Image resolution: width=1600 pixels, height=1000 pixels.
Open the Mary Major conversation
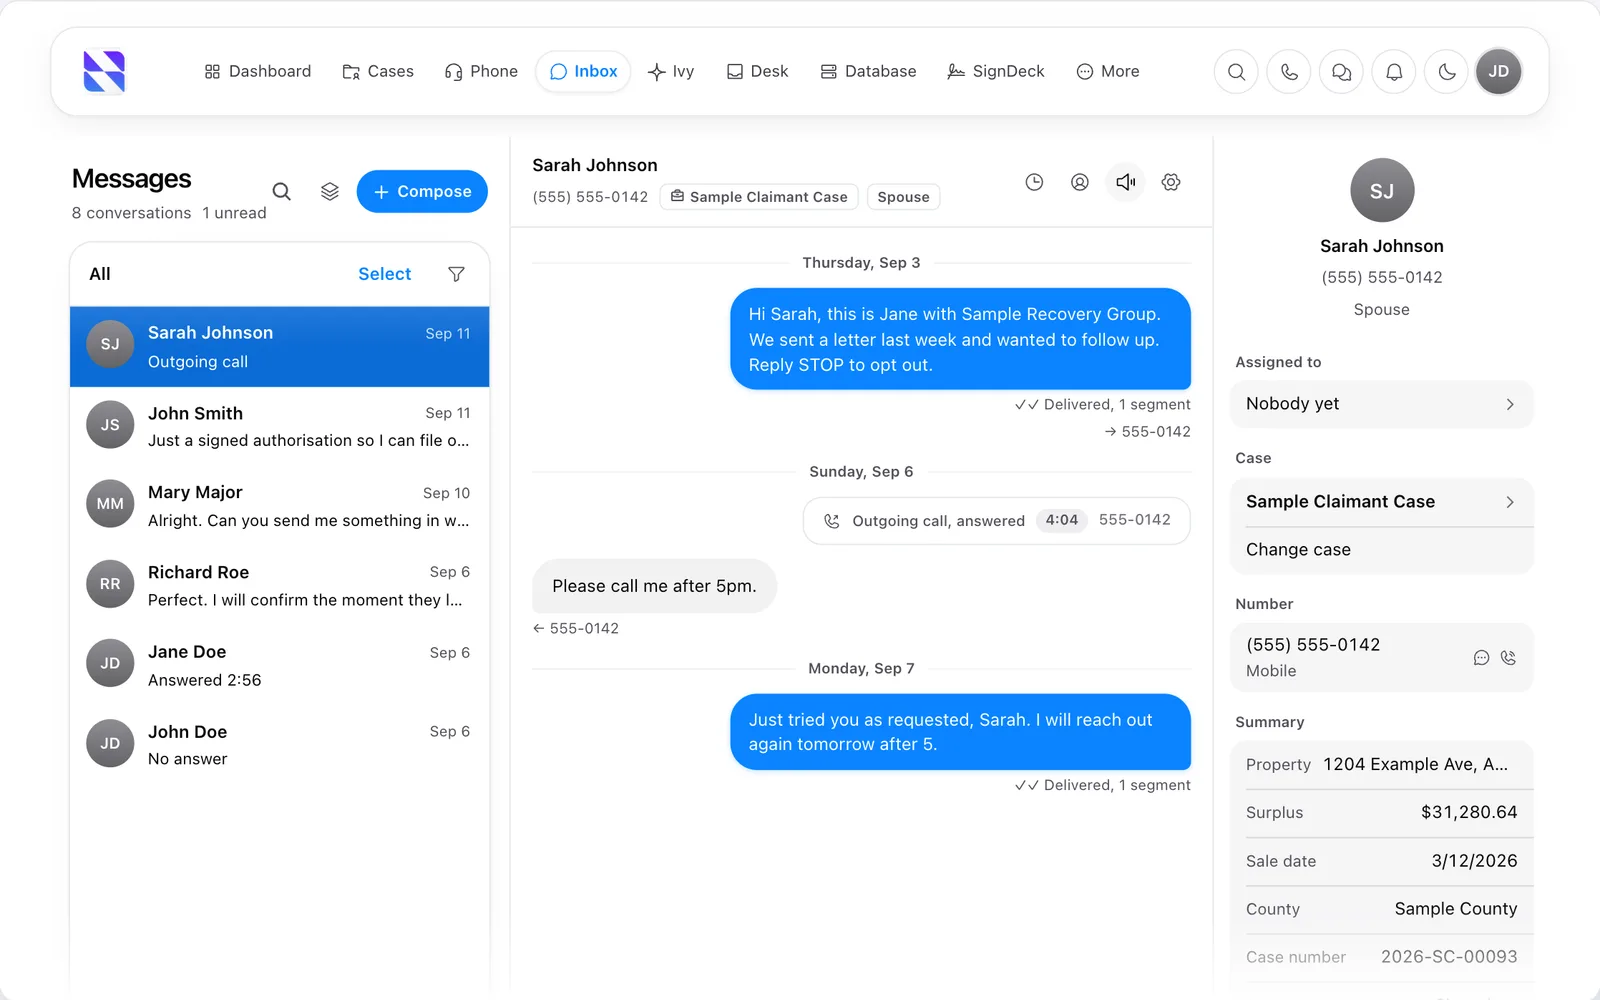pos(280,506)
